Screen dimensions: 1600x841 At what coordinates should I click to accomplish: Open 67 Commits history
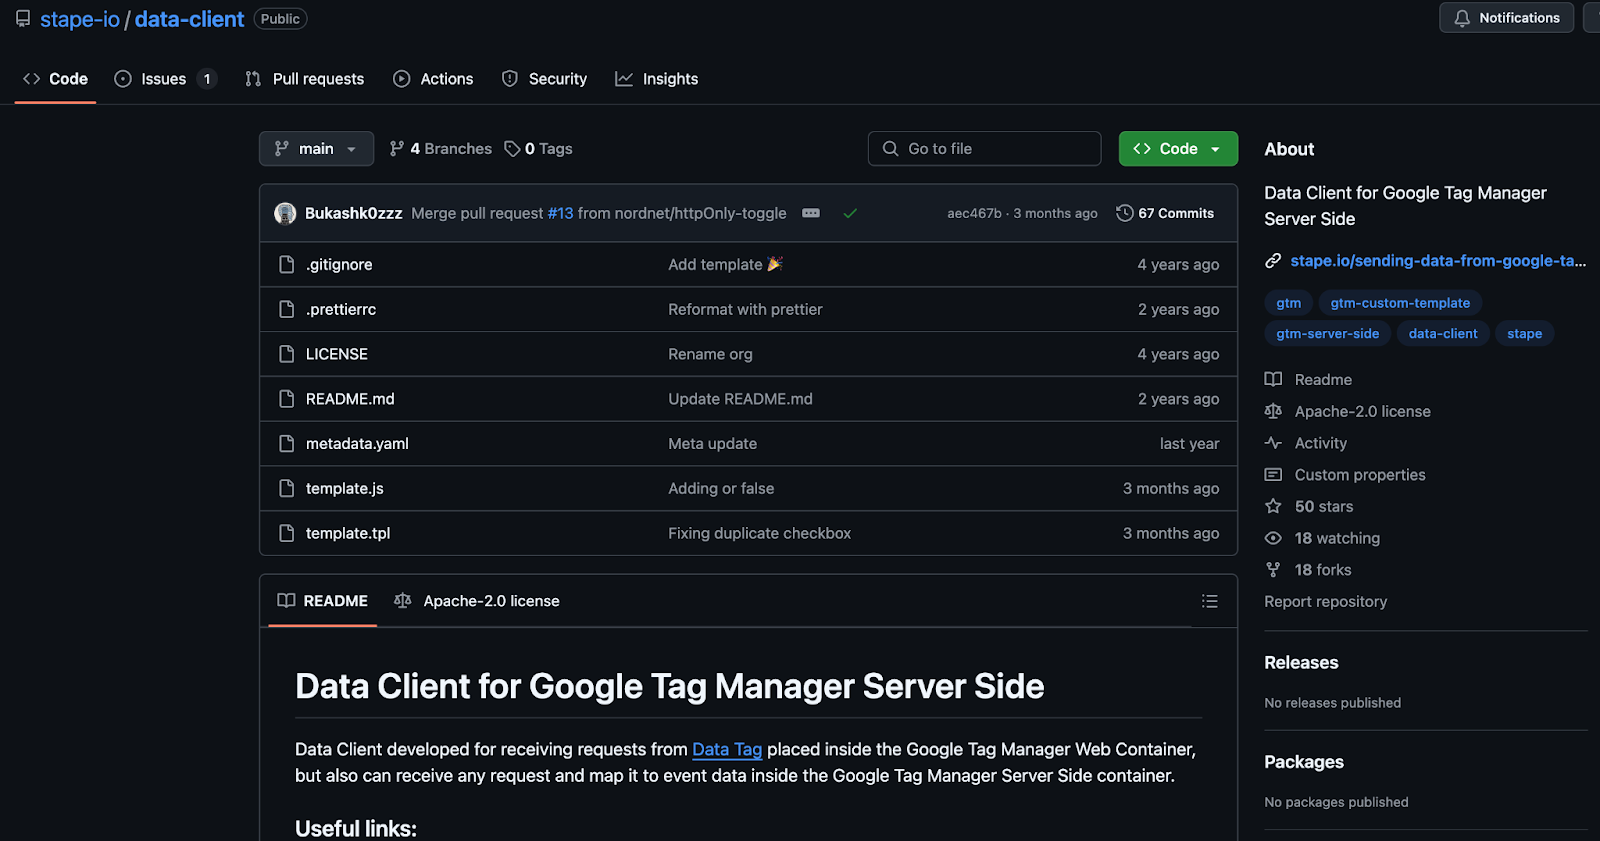[x=1165, y=213]
